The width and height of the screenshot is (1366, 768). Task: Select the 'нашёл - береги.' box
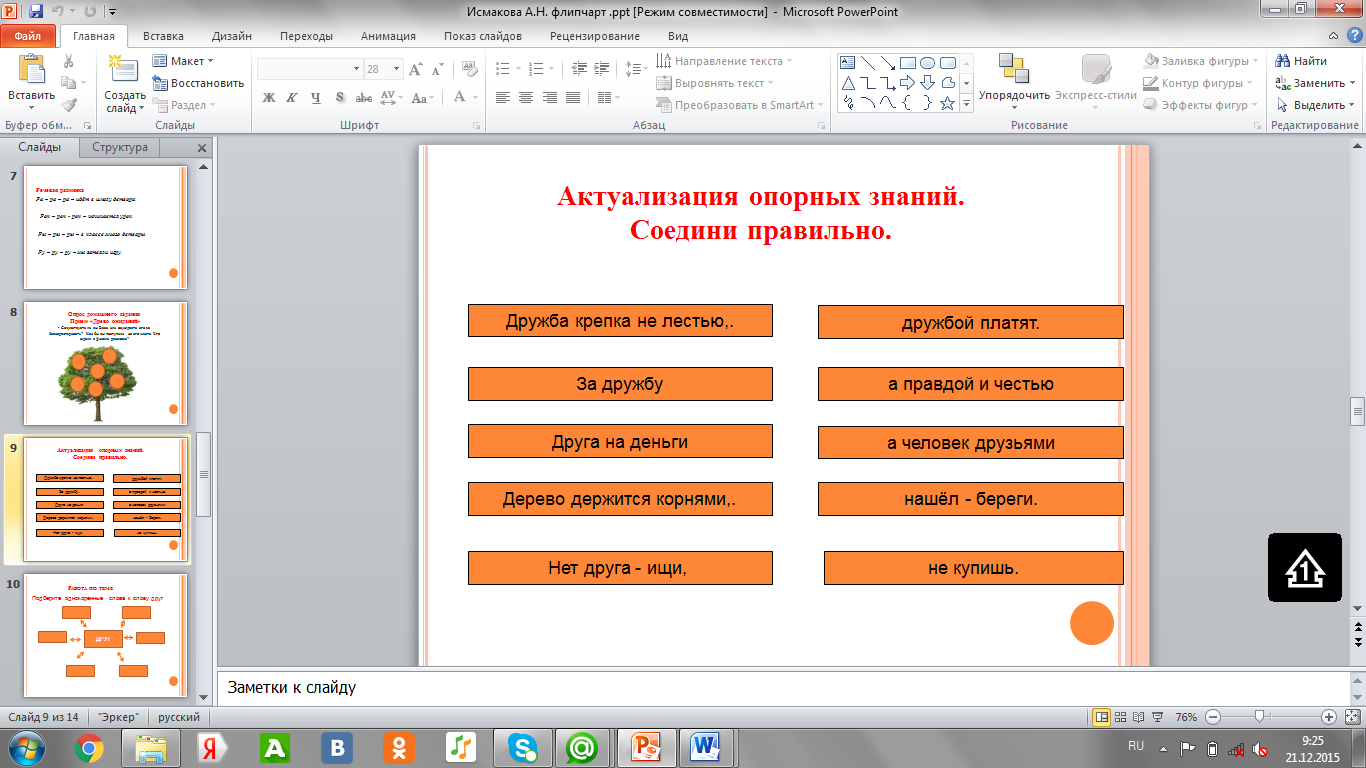970,499
